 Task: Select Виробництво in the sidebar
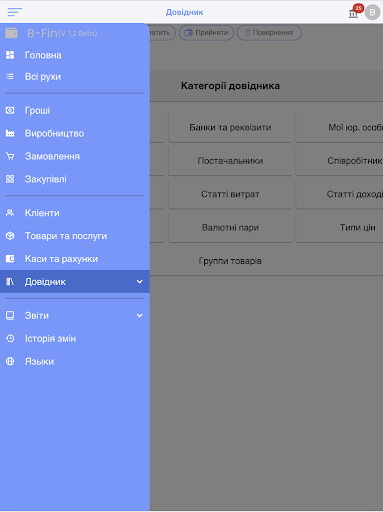click(75, 133)
